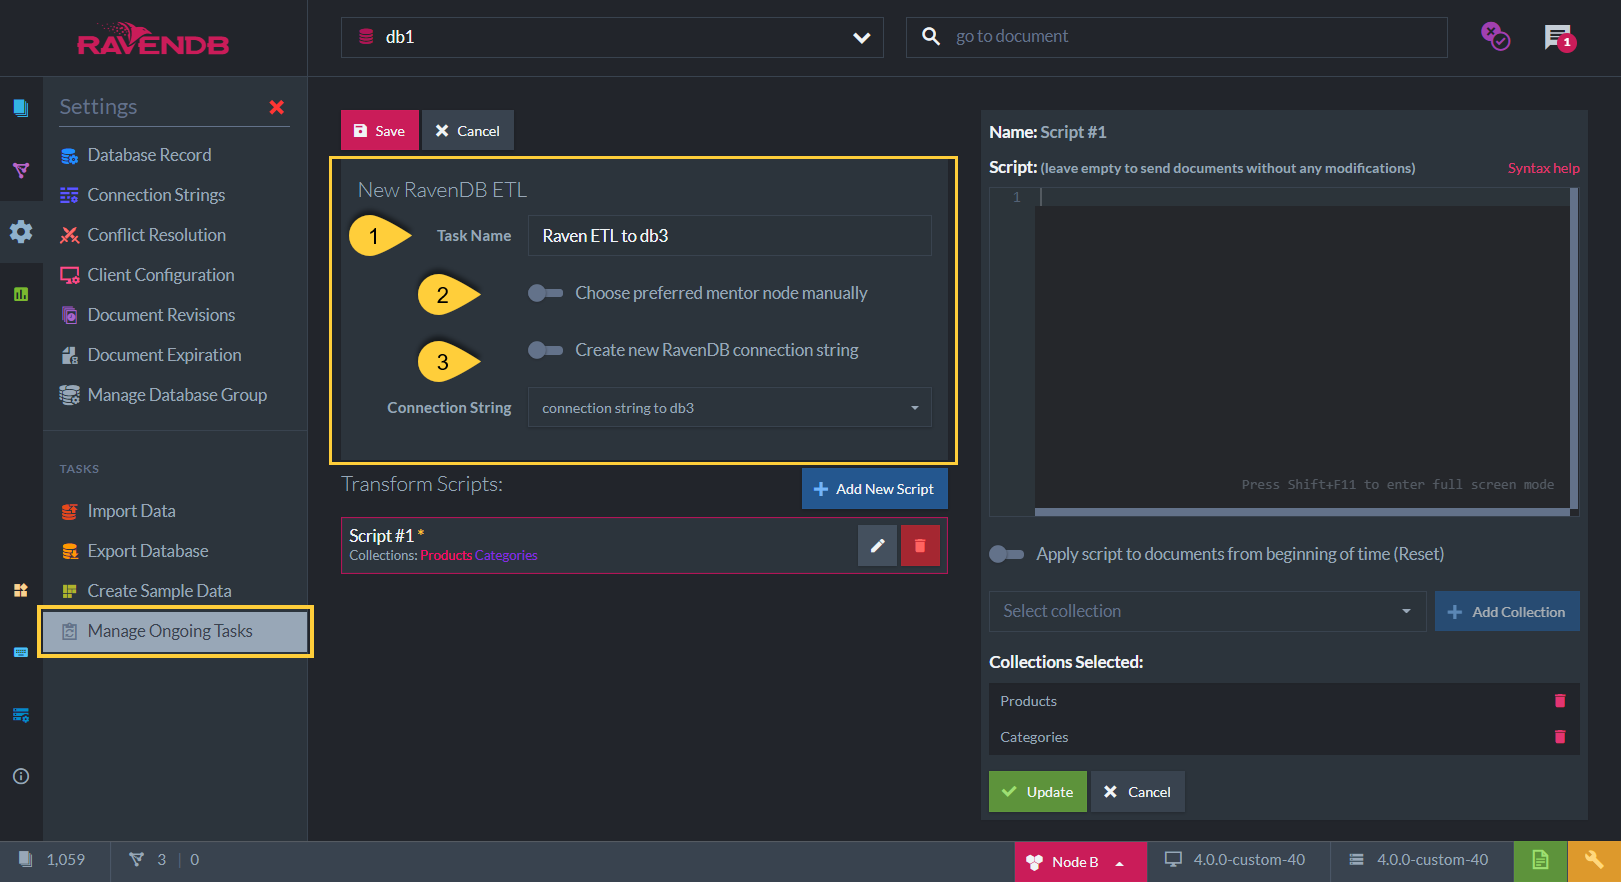This screenshot has height=882, width=1621.
Task: Open Client Configuration settings
Action: 161,275
